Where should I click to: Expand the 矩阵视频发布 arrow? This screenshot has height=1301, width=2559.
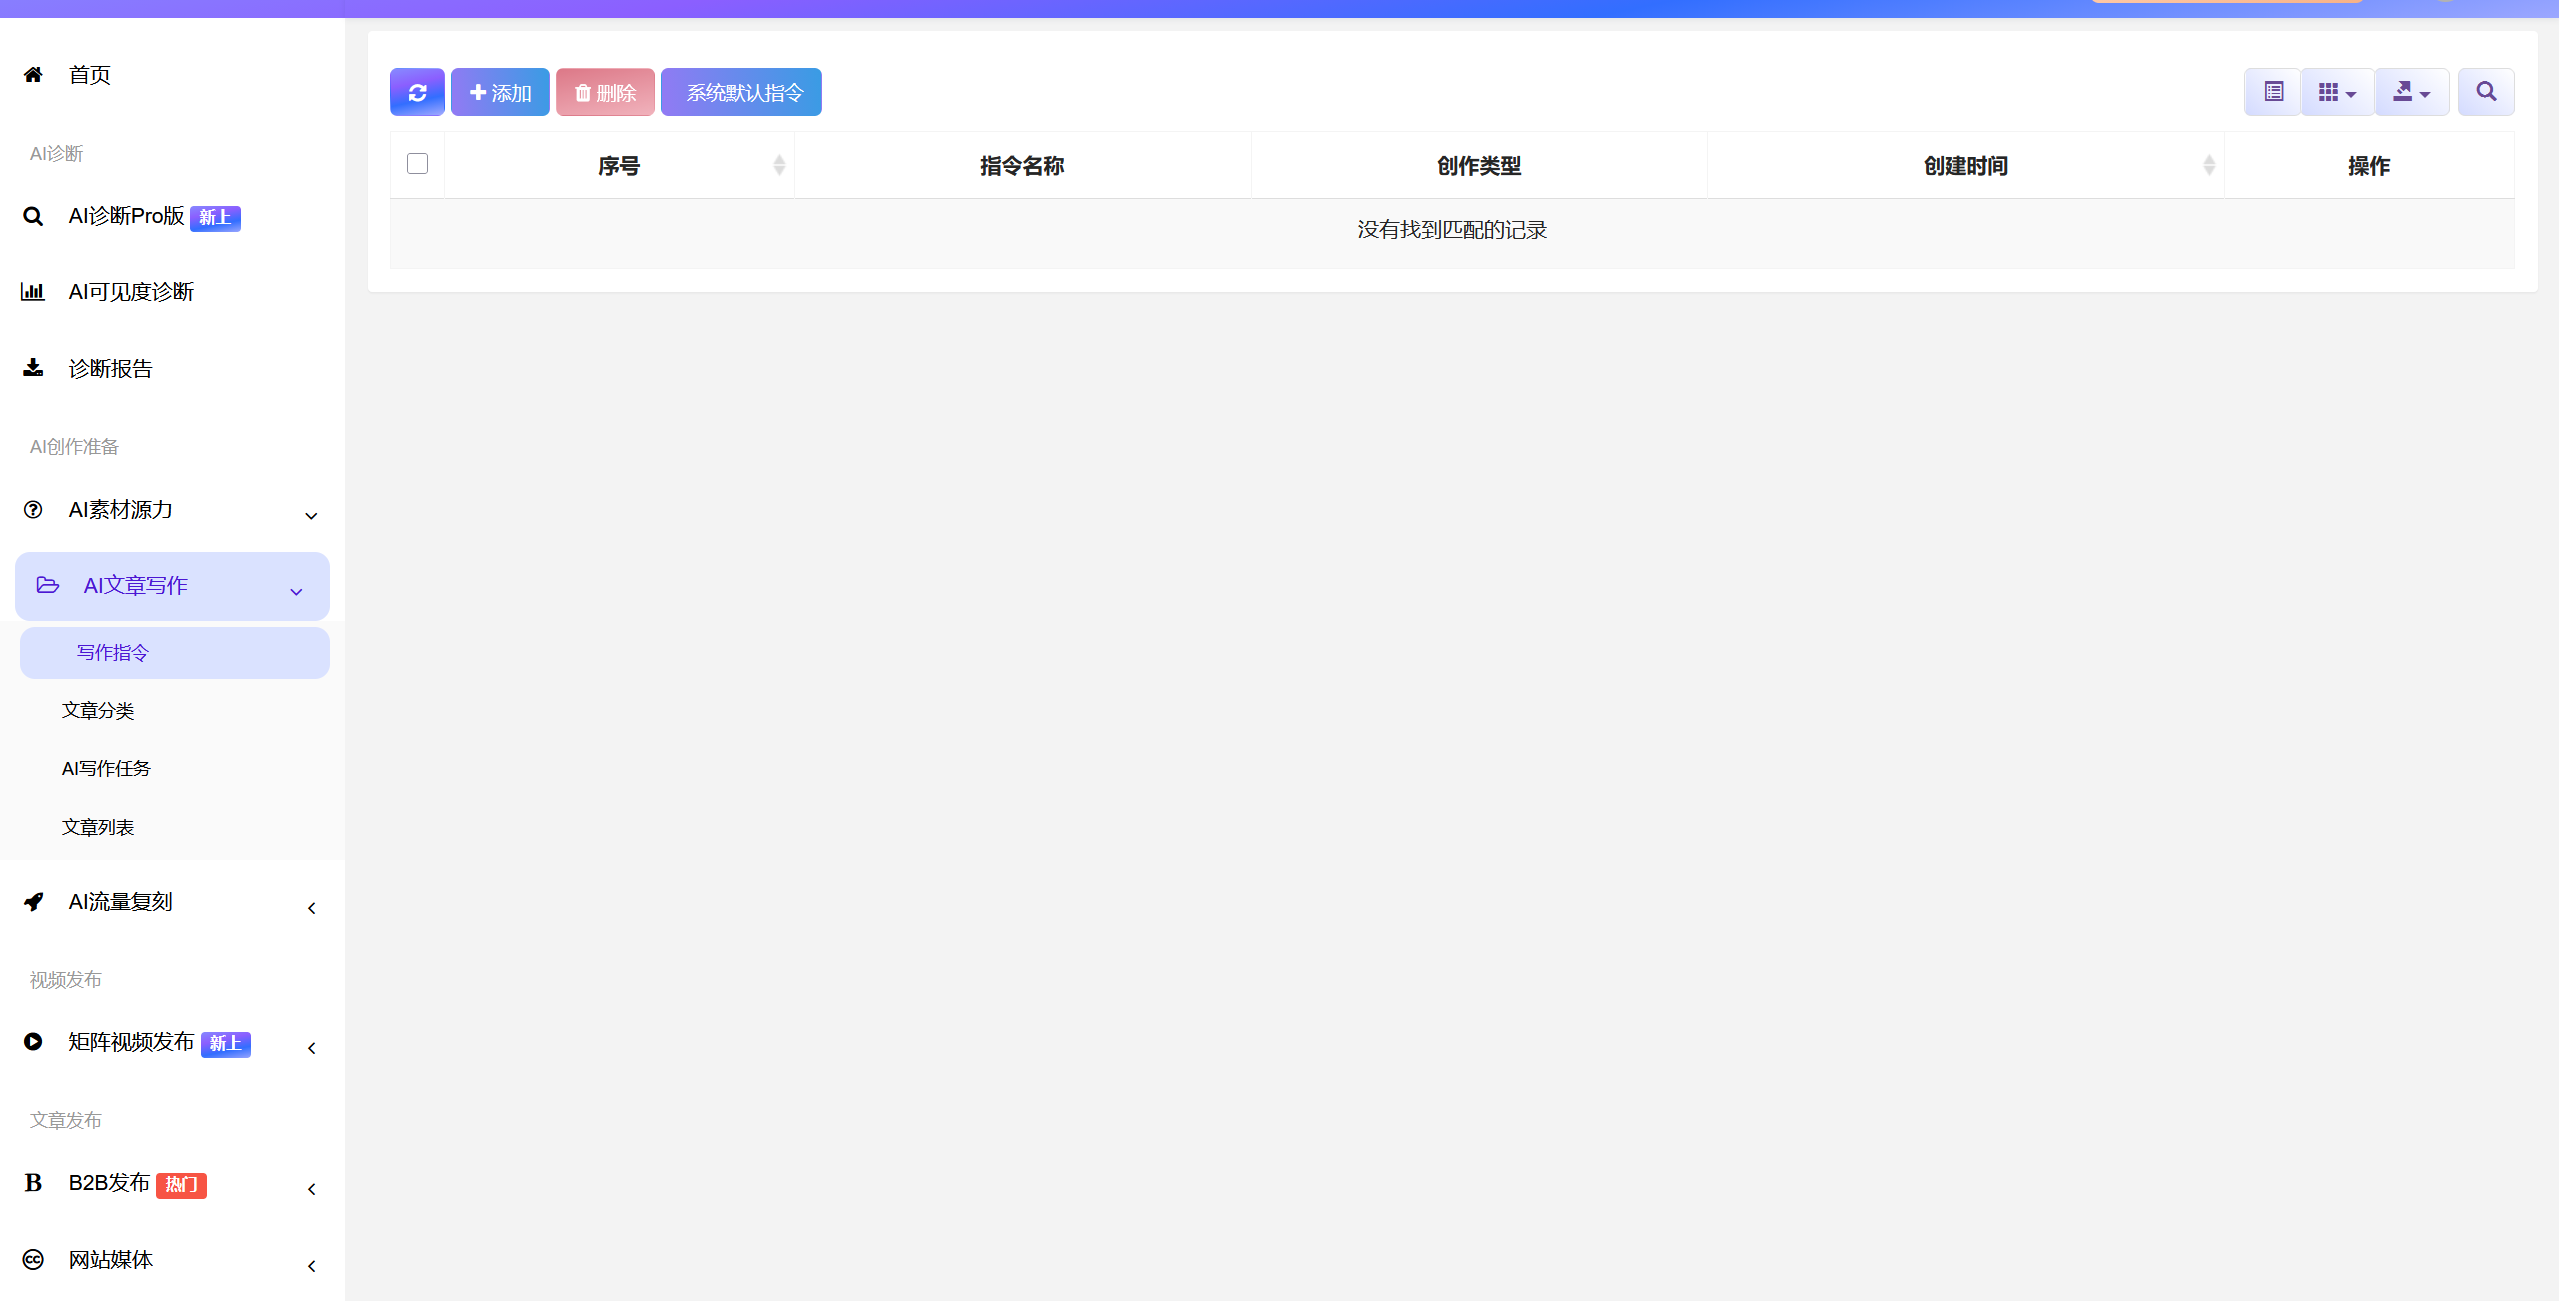(x=312, y=1048)
